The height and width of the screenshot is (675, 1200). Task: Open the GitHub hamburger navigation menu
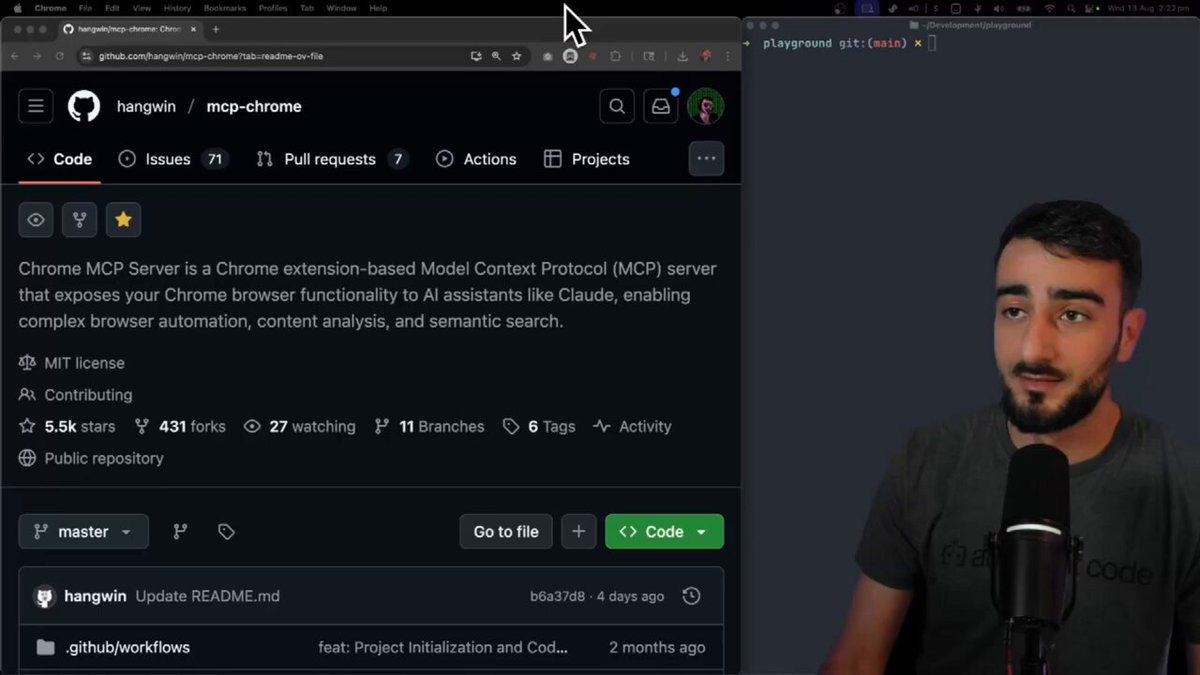tap(36, 106)
